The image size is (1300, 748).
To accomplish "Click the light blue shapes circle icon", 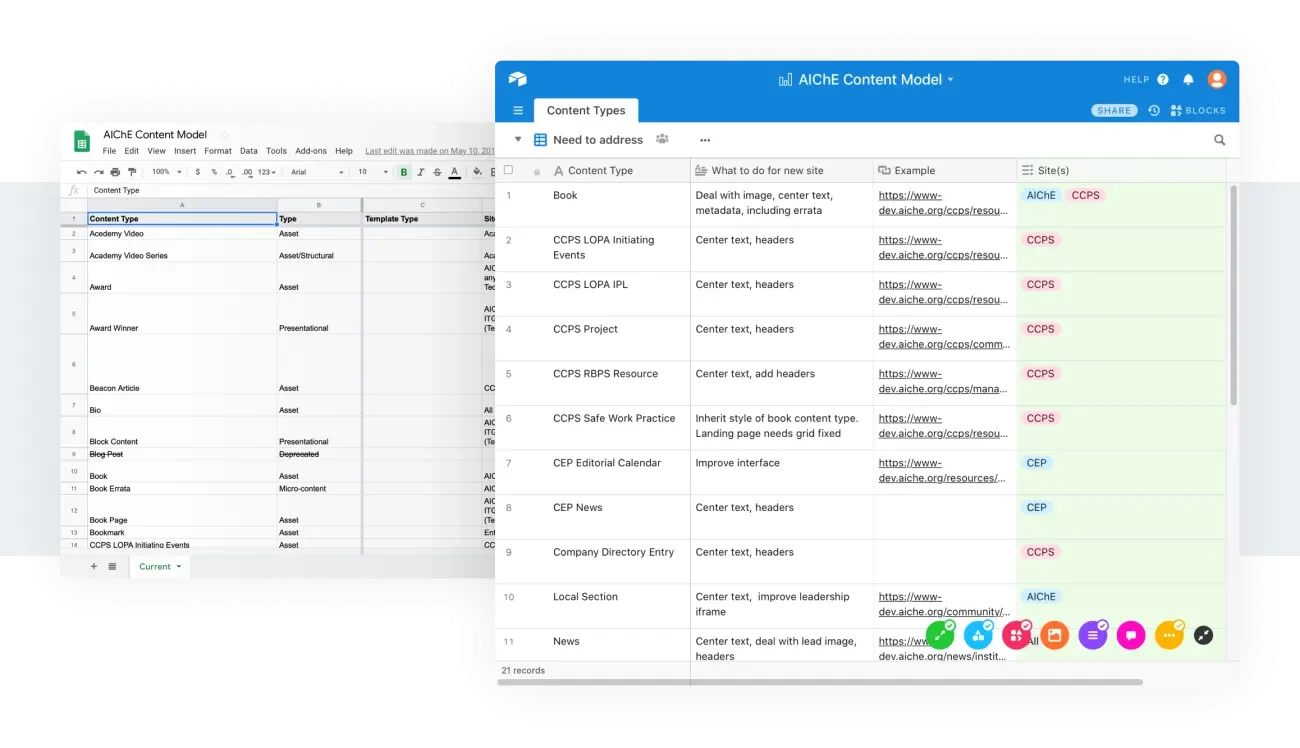I will coord(978,635).
